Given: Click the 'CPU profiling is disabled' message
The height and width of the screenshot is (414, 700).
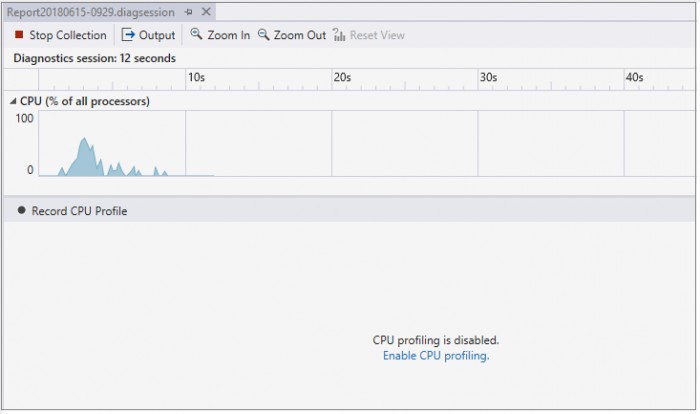Looking at the screenshot, I should click(435, 340).
